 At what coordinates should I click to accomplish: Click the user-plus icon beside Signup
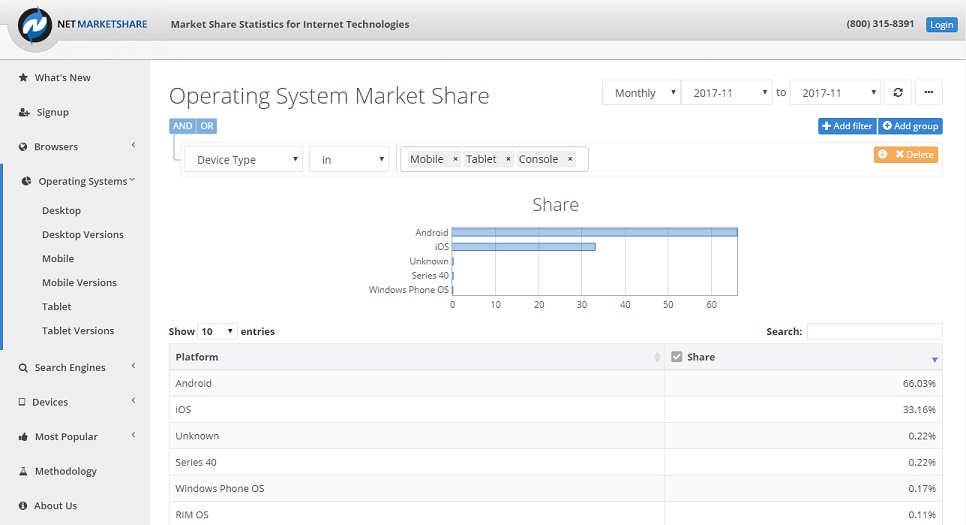coord(24,112)
